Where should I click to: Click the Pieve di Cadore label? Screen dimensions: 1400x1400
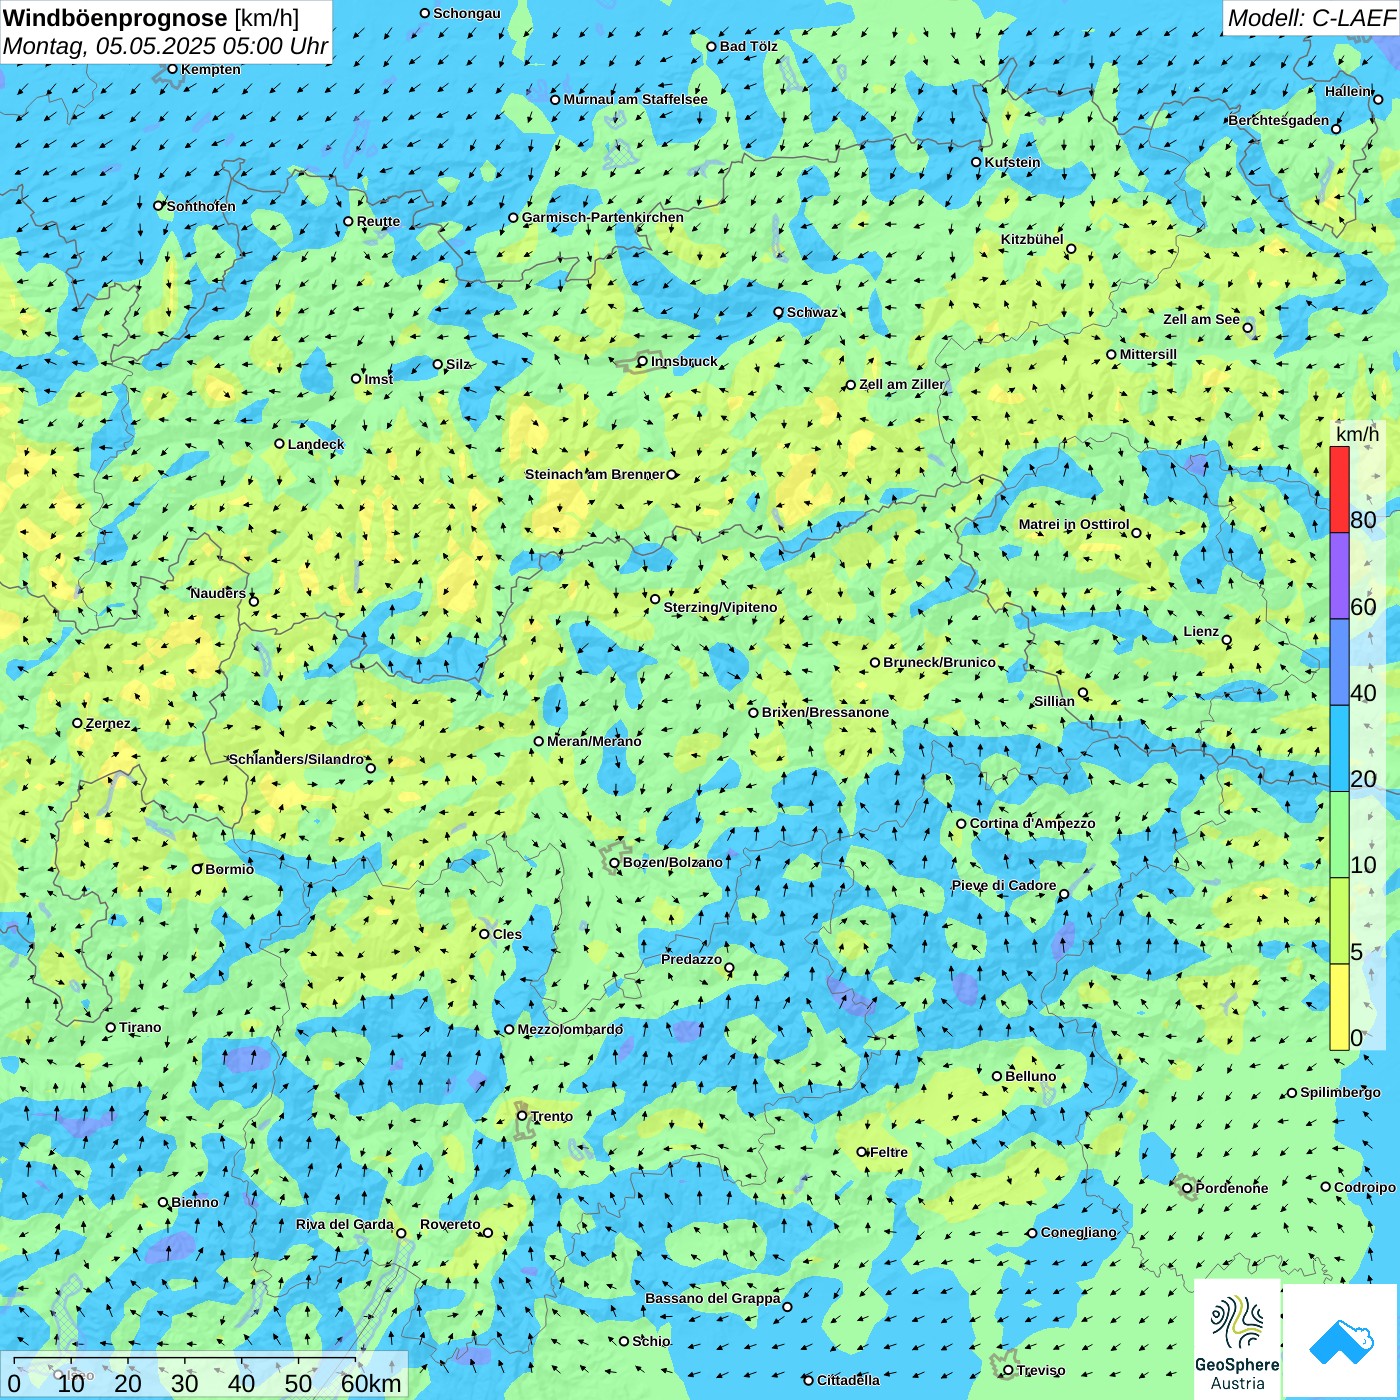(1004, 885)
